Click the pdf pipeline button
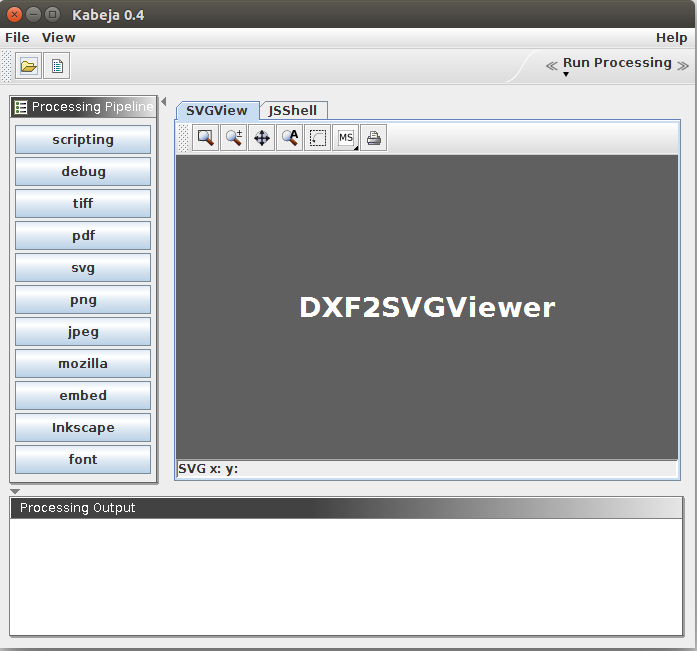This screenshot has width=697, height=651. click(x=83, y=235)
